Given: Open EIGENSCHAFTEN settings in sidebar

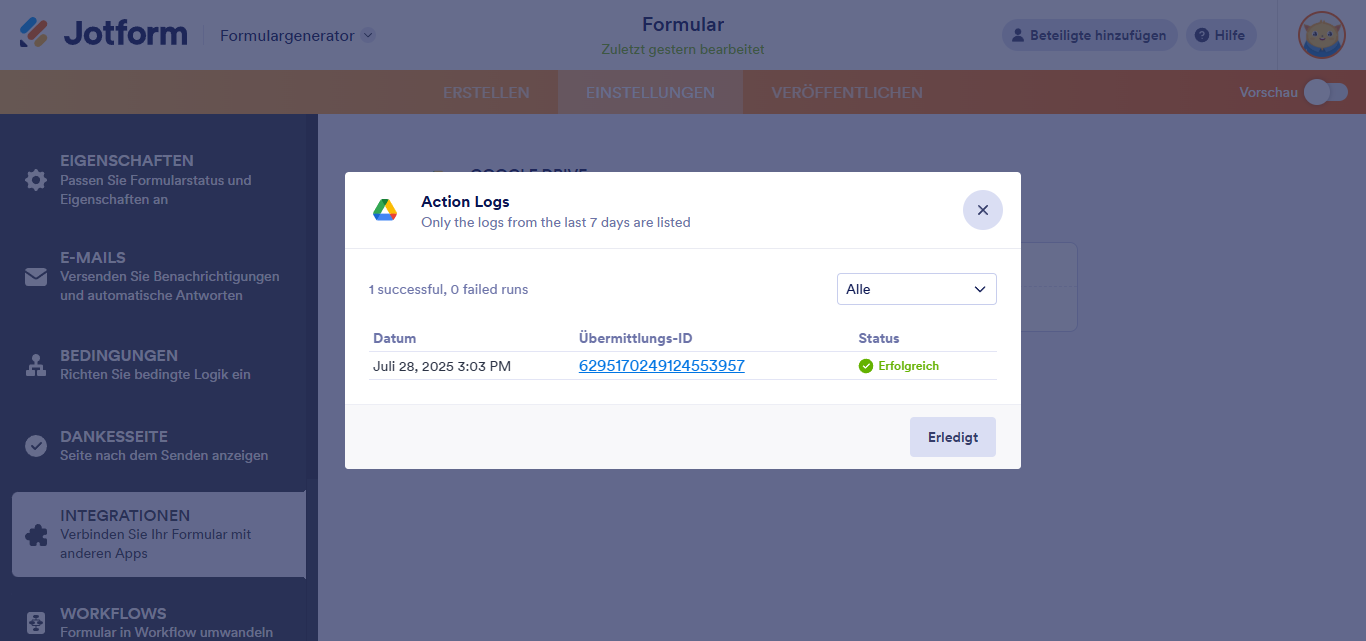Looking at the screenshot, I should pyautogui.click(x=159, y=179).
